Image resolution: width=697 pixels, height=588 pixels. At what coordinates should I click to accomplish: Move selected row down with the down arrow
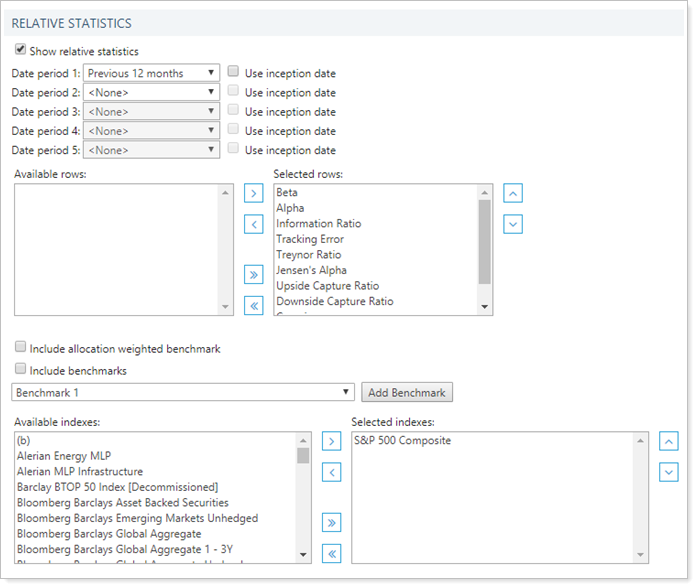pyautogui.click(x=512, y=224)
